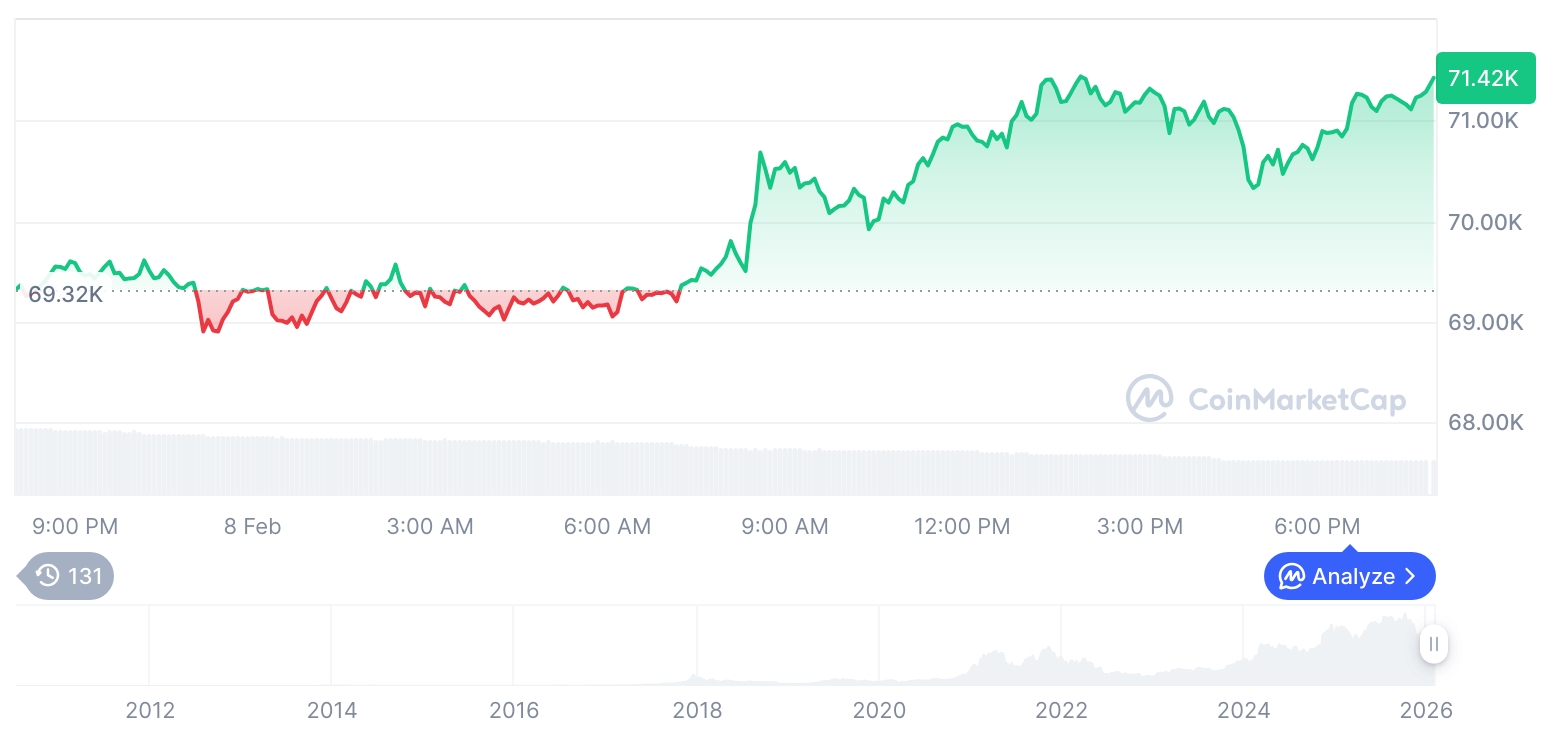The image size is (1566, 732).
Task: Open the CoinMarketCap watermark text
Action: click(1297, 400)
